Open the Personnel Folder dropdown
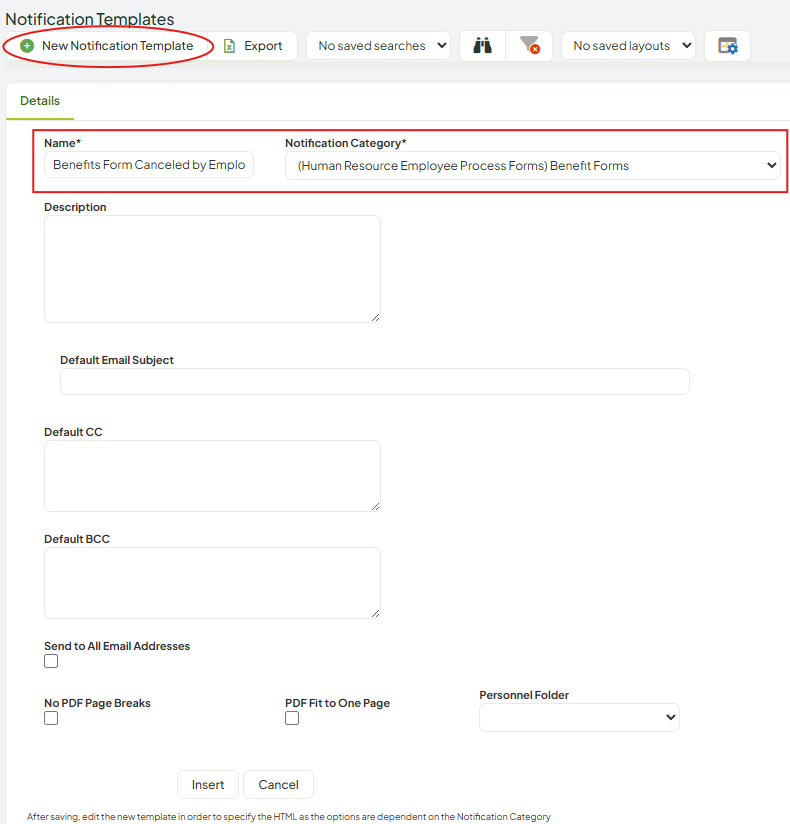This screenshot has height=824, width=790. pyautogui.click(x=579, y=717)
